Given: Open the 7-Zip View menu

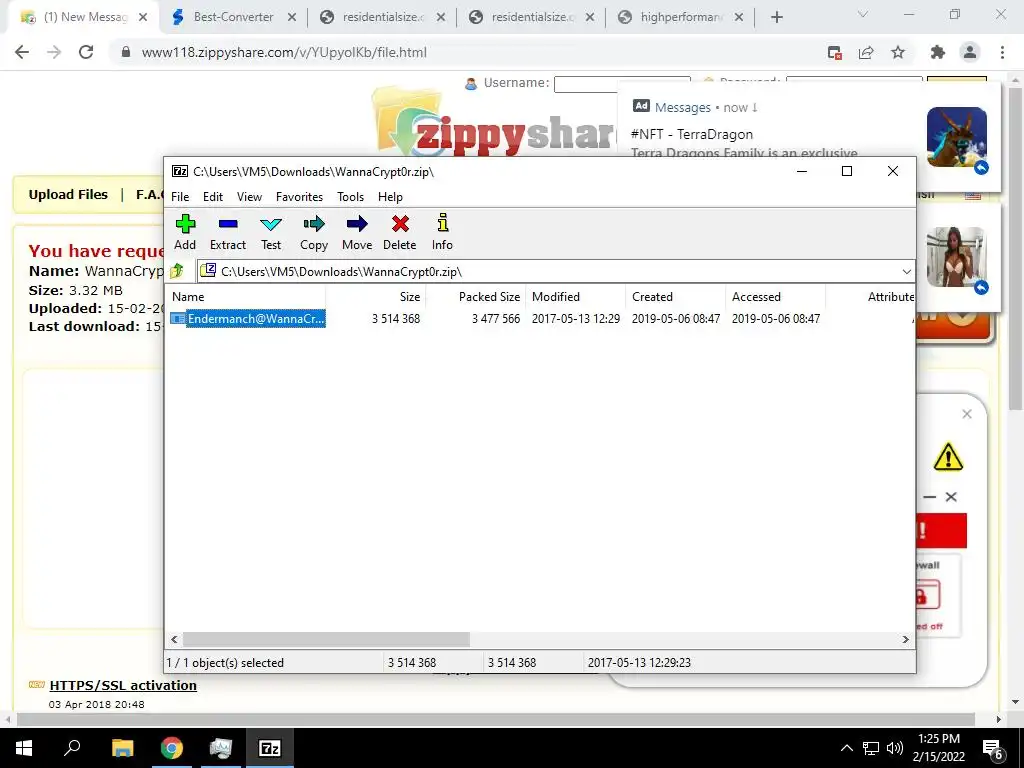Looking at the screenshot, I should tap(249, 197).
